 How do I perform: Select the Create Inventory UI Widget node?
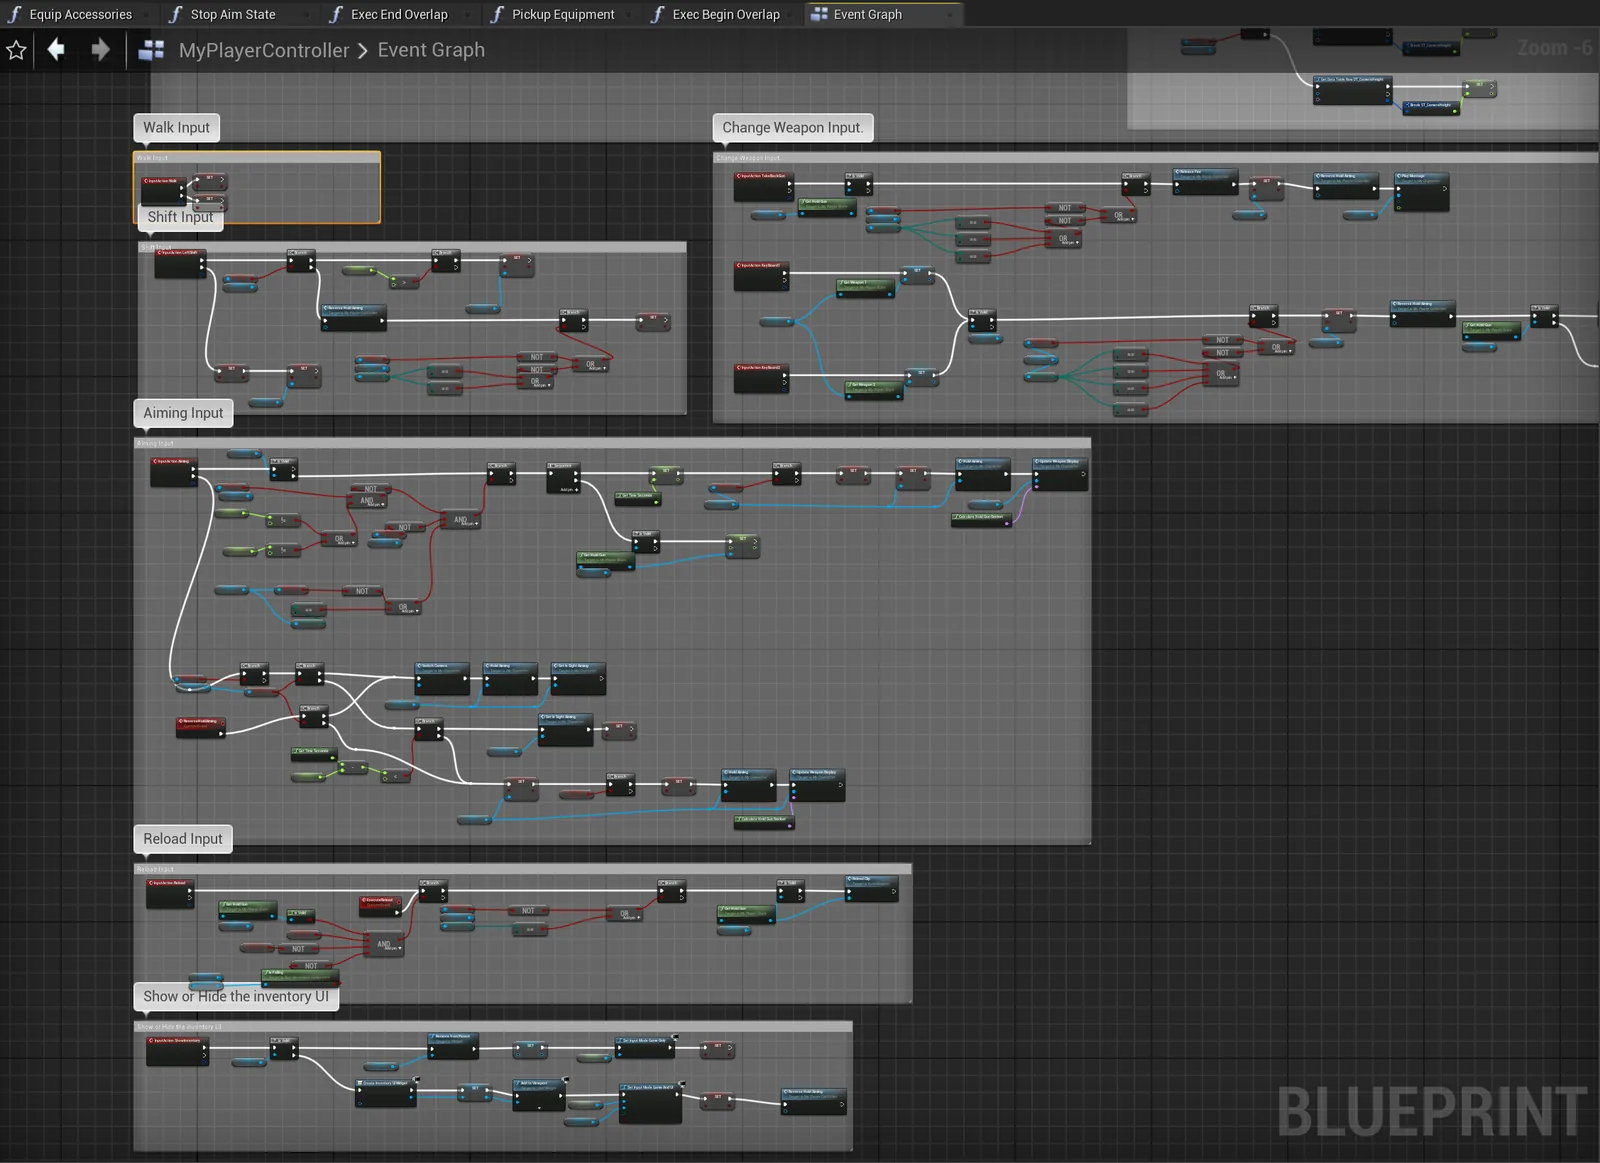386,1092
